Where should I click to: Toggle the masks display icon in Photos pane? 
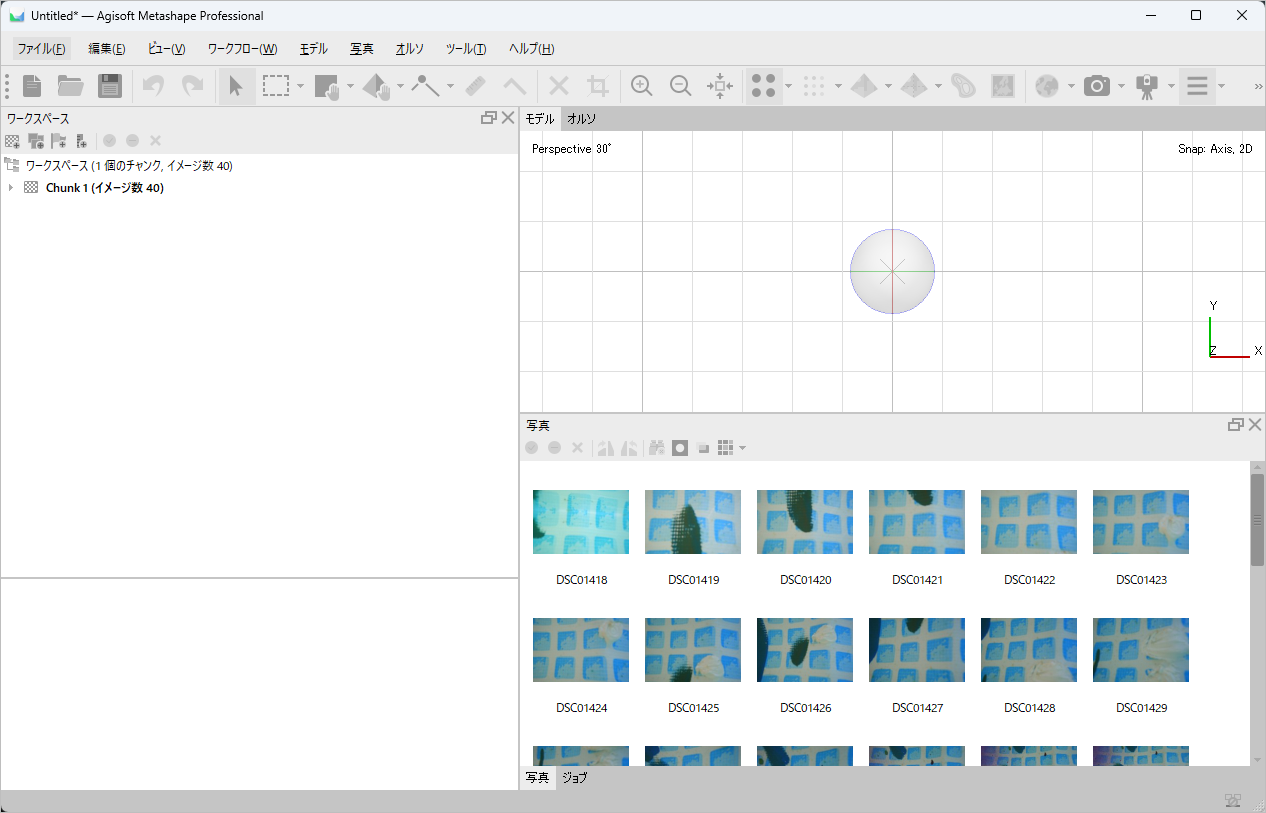point(680,448)
